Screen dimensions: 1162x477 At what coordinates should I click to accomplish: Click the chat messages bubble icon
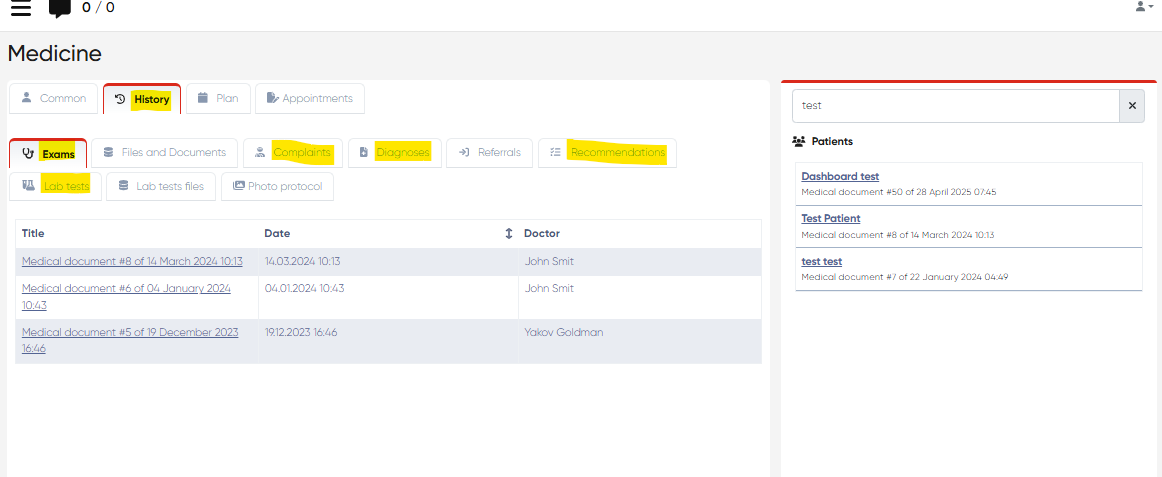pyautogui.click(x=60, y=8)
